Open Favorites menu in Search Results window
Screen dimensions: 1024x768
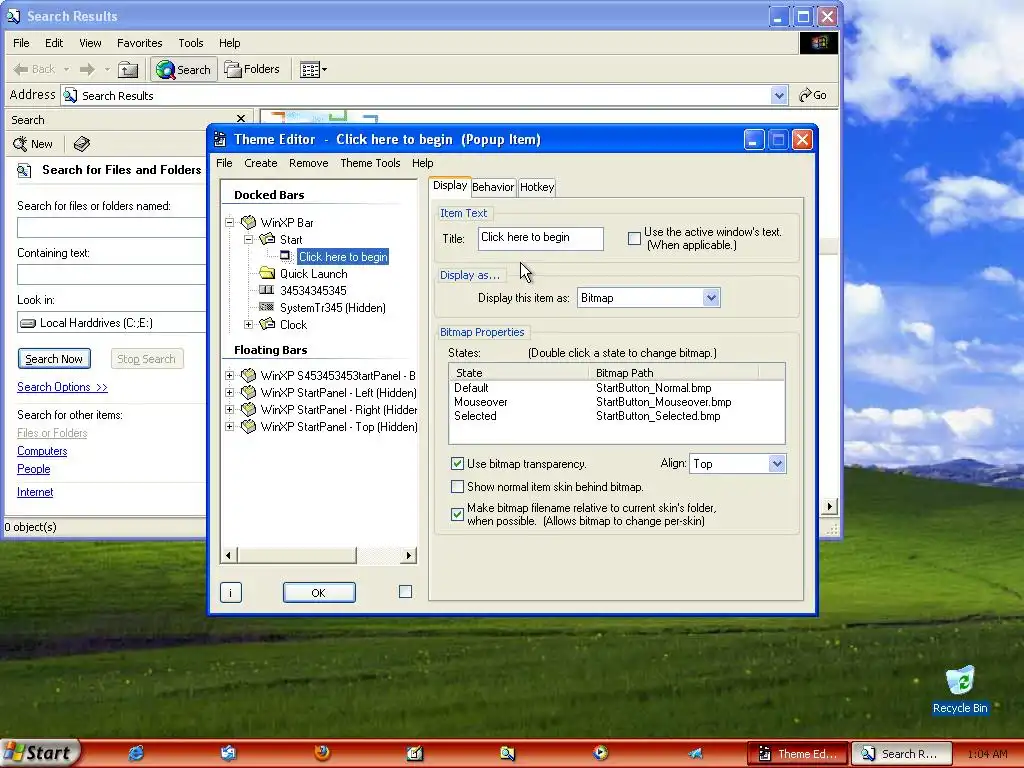tap(139, 43)
